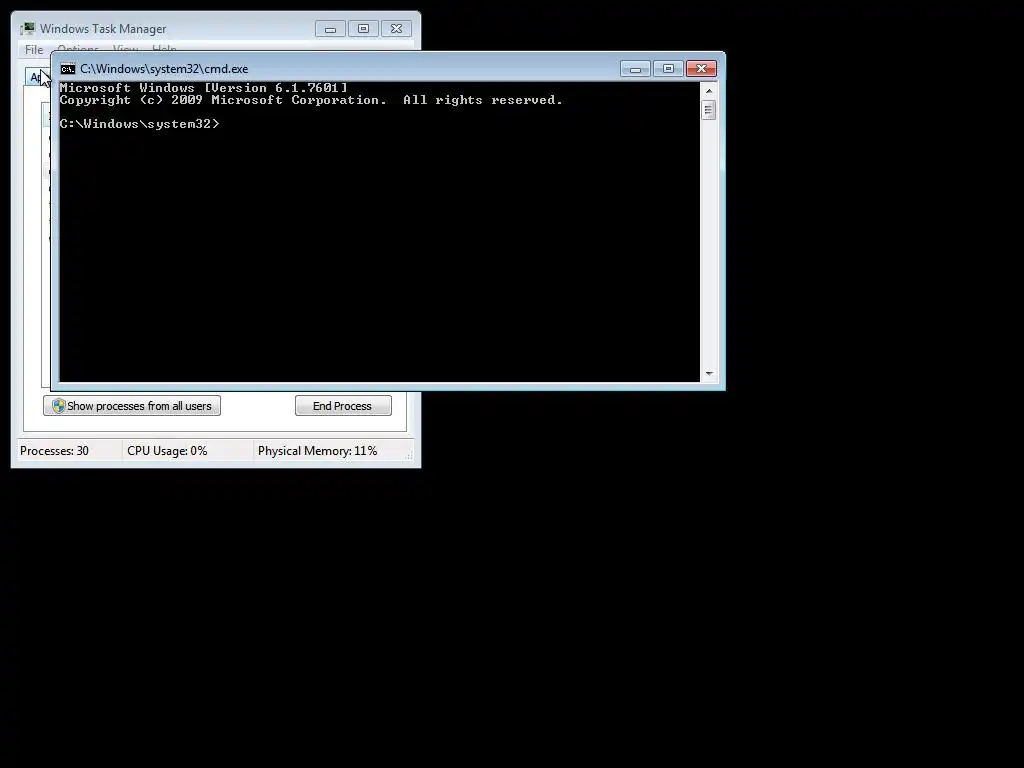Click the C:\Windows\system32> command prompt line

pos(140,123)
